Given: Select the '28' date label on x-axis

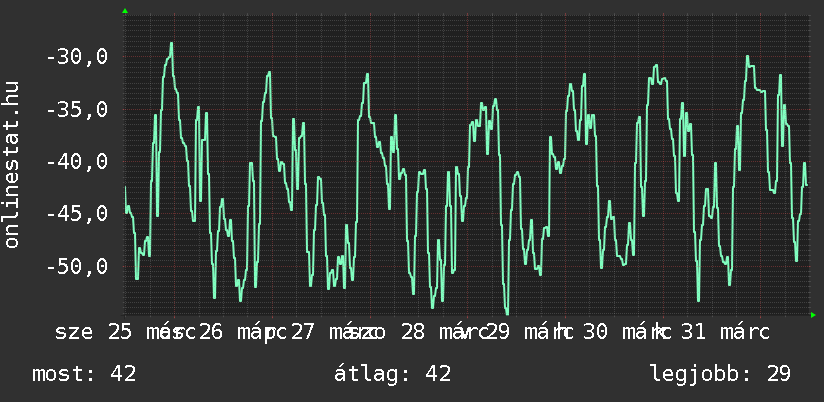Looking at the screenshot, I should (412, 331).
